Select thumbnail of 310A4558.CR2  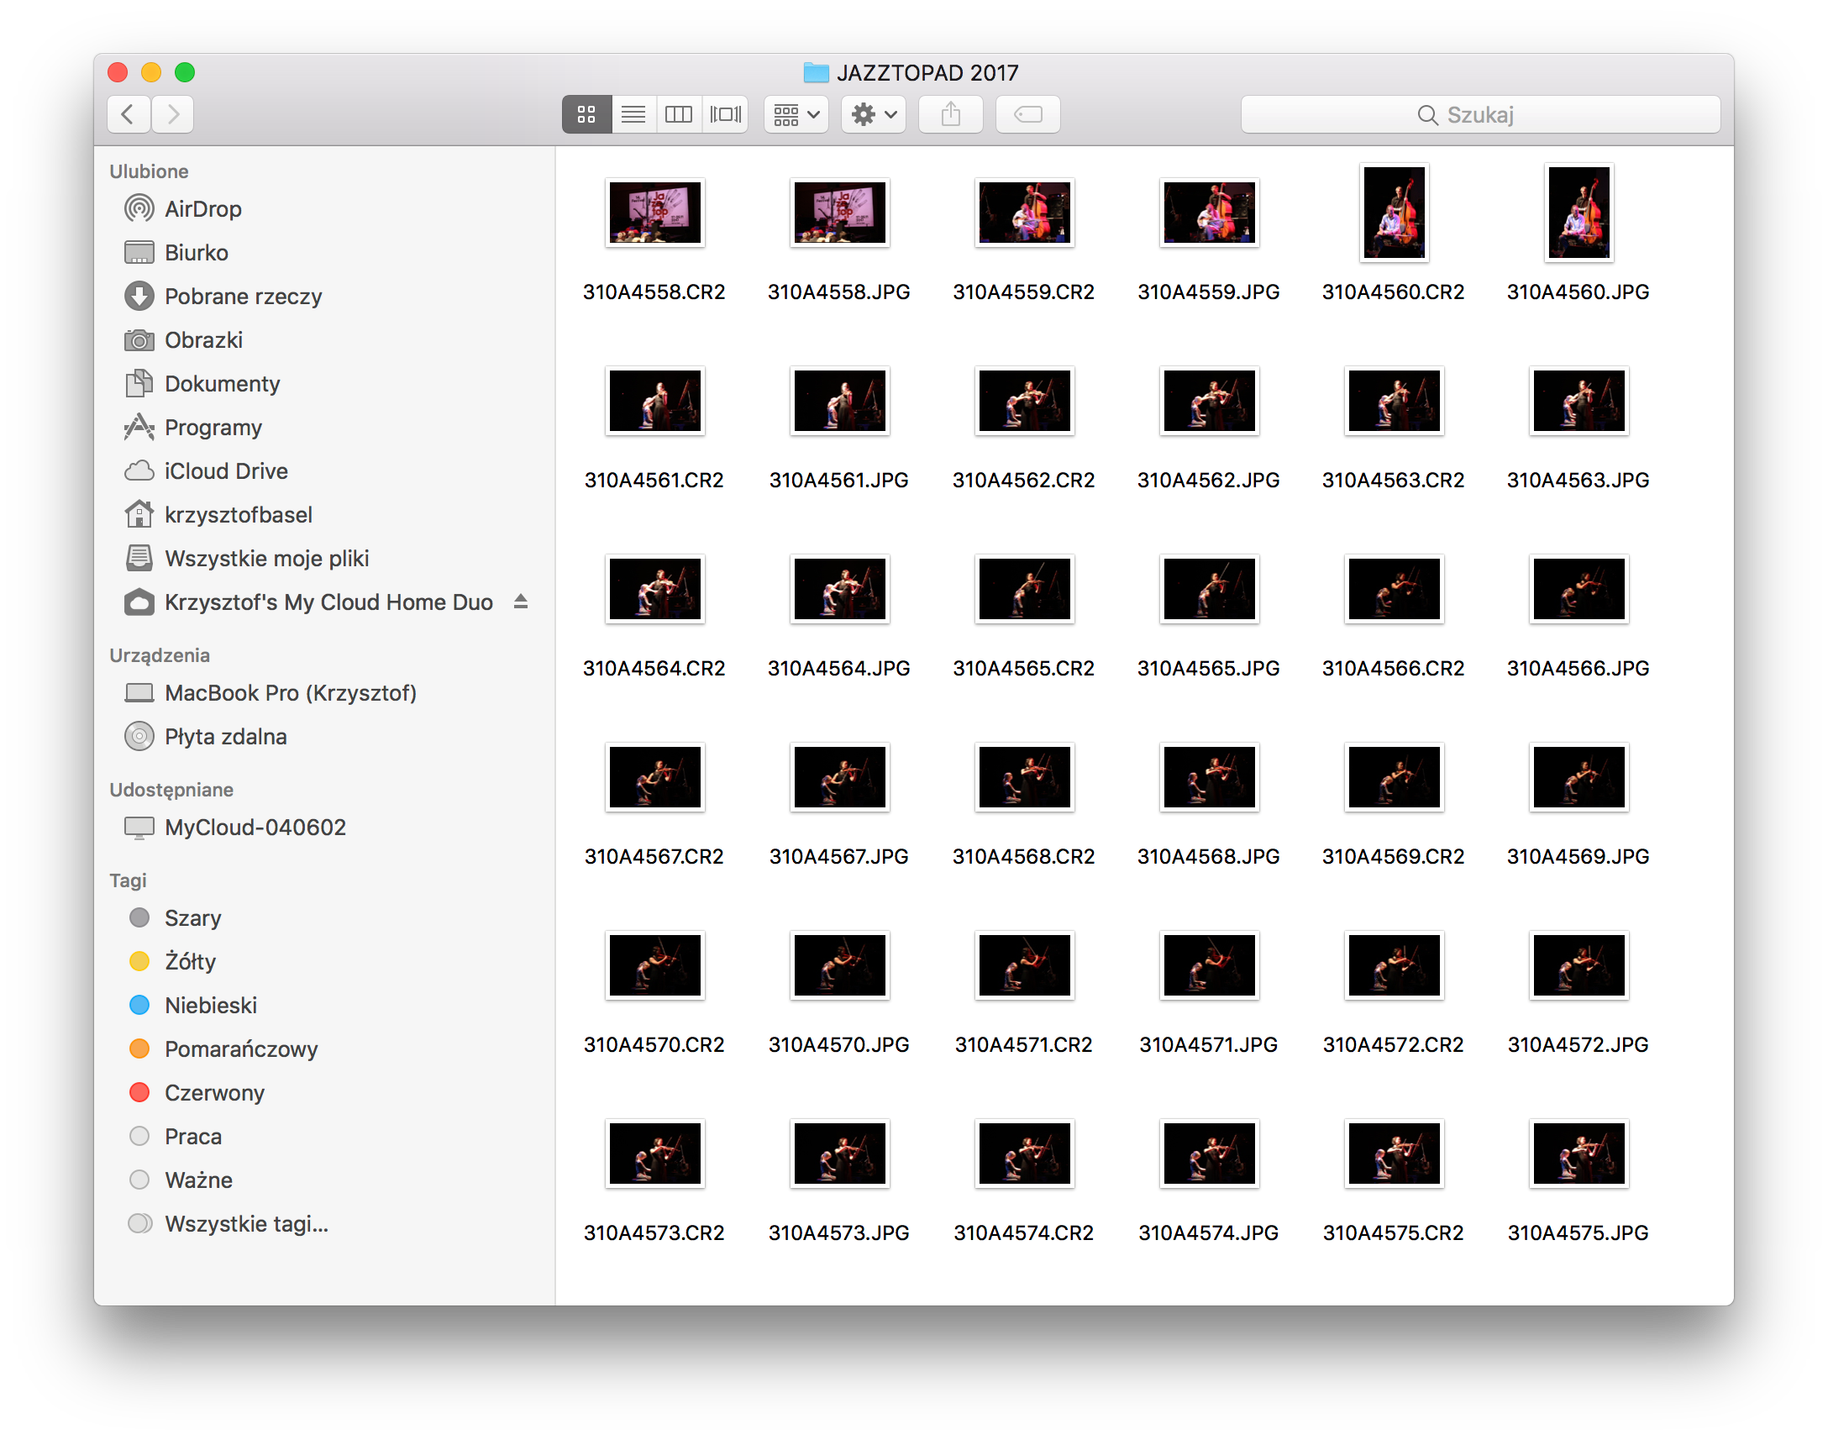click(x=655, y=212)
